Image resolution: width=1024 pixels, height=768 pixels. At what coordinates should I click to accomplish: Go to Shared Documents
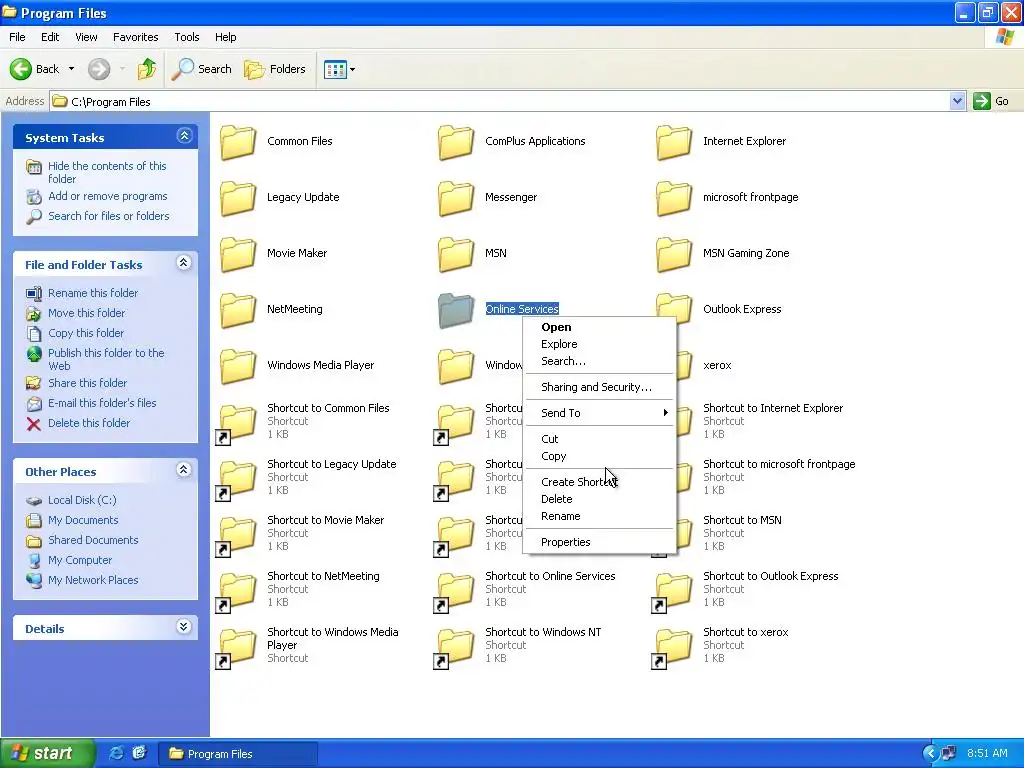(93, 540)
